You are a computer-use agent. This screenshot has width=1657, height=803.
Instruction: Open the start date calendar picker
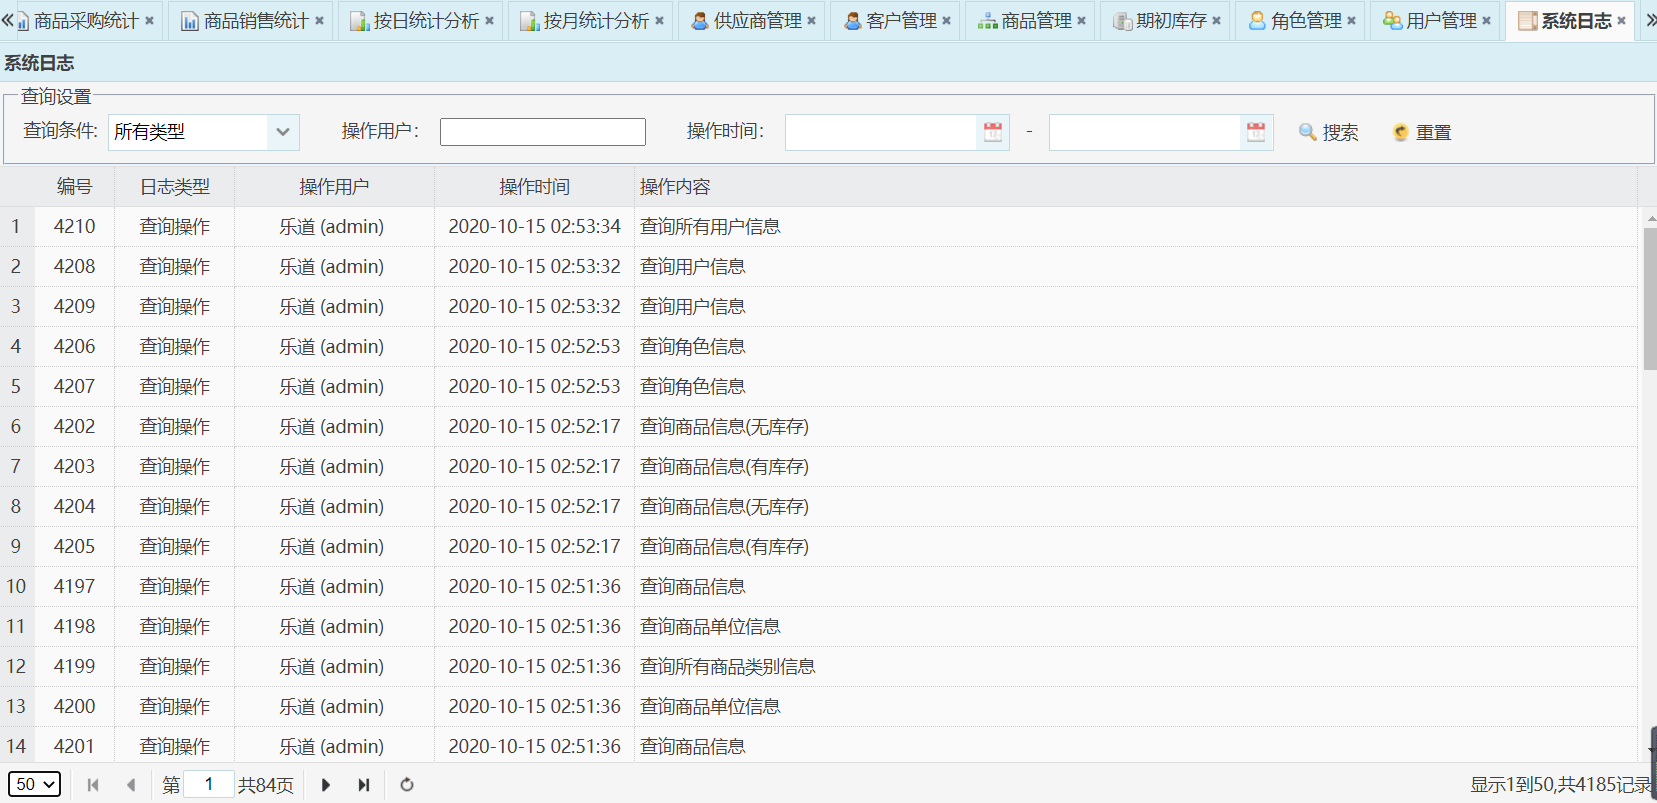(993, 132)
